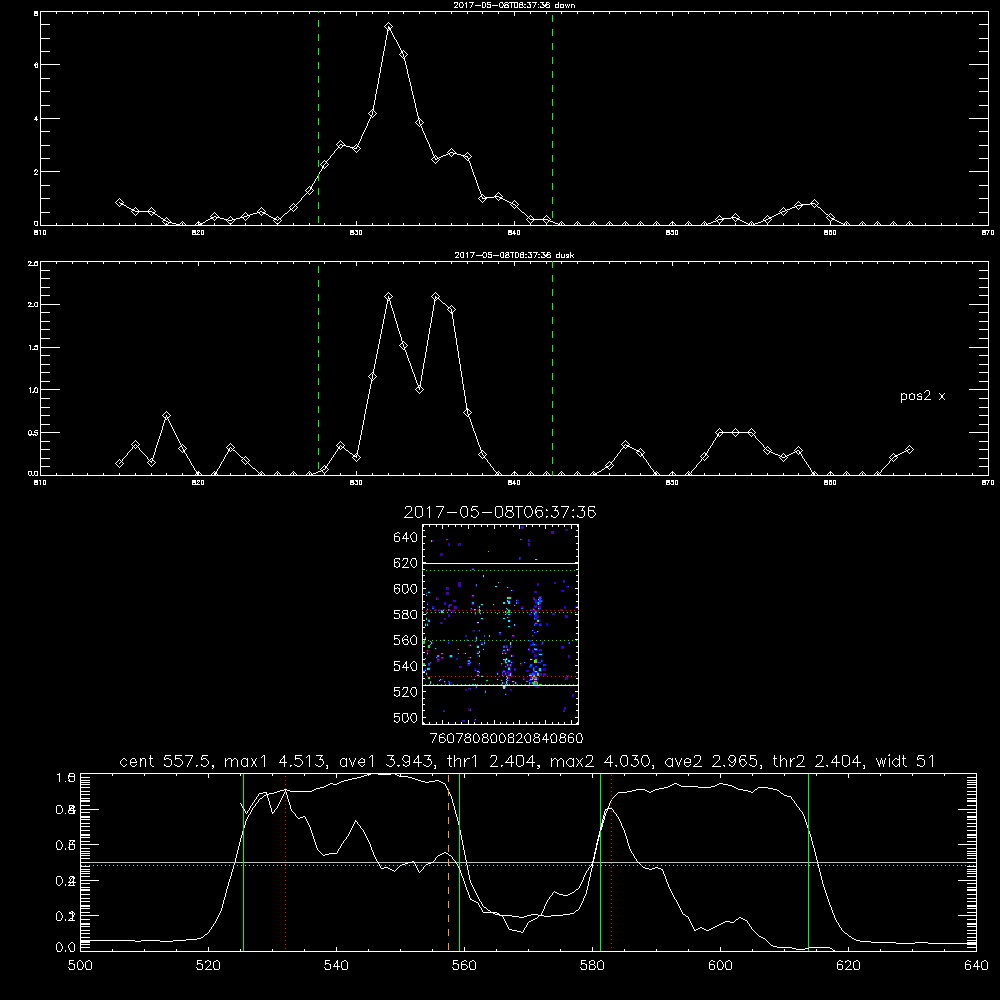This screenshot has width=1000, height=1000.
Task: Click the timestamp title above the small image
Action: tap(500, 512)
